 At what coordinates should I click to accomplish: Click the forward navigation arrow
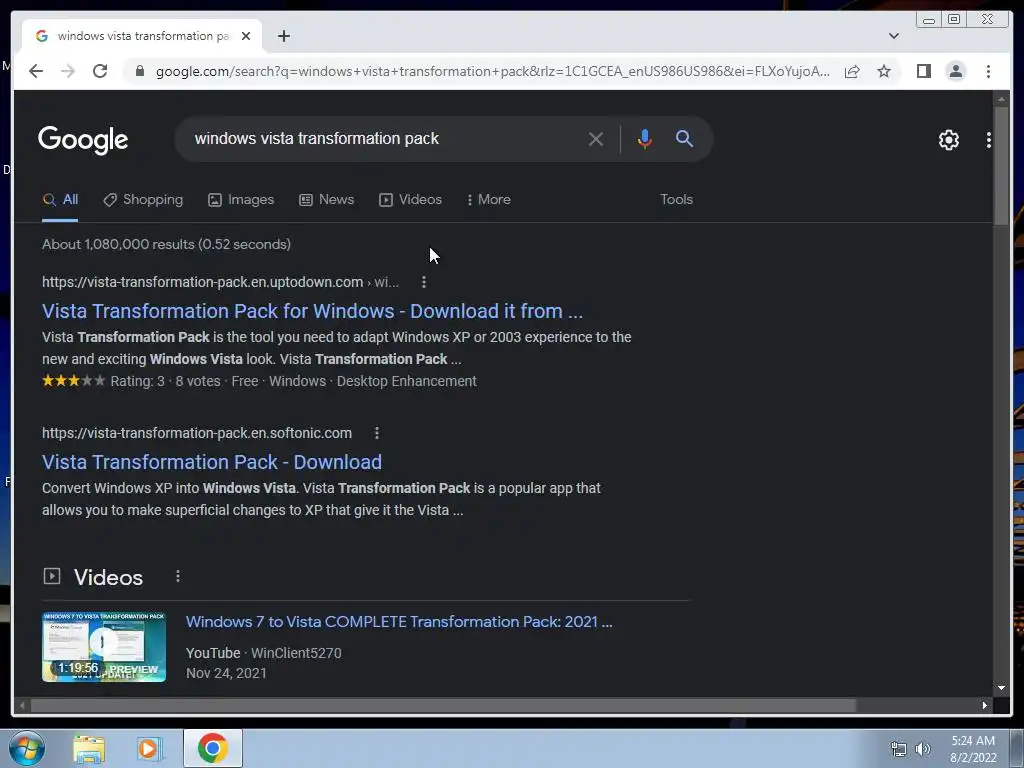click(68, 71)
